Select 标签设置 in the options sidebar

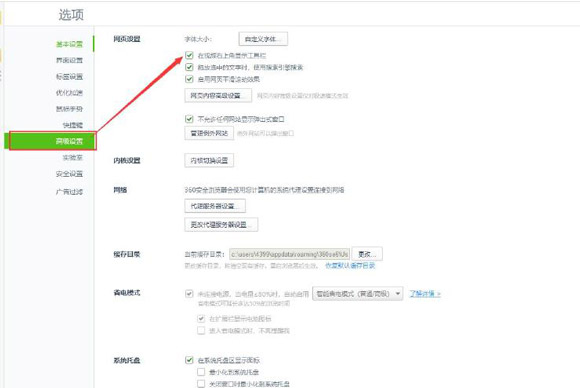(69, 77)
